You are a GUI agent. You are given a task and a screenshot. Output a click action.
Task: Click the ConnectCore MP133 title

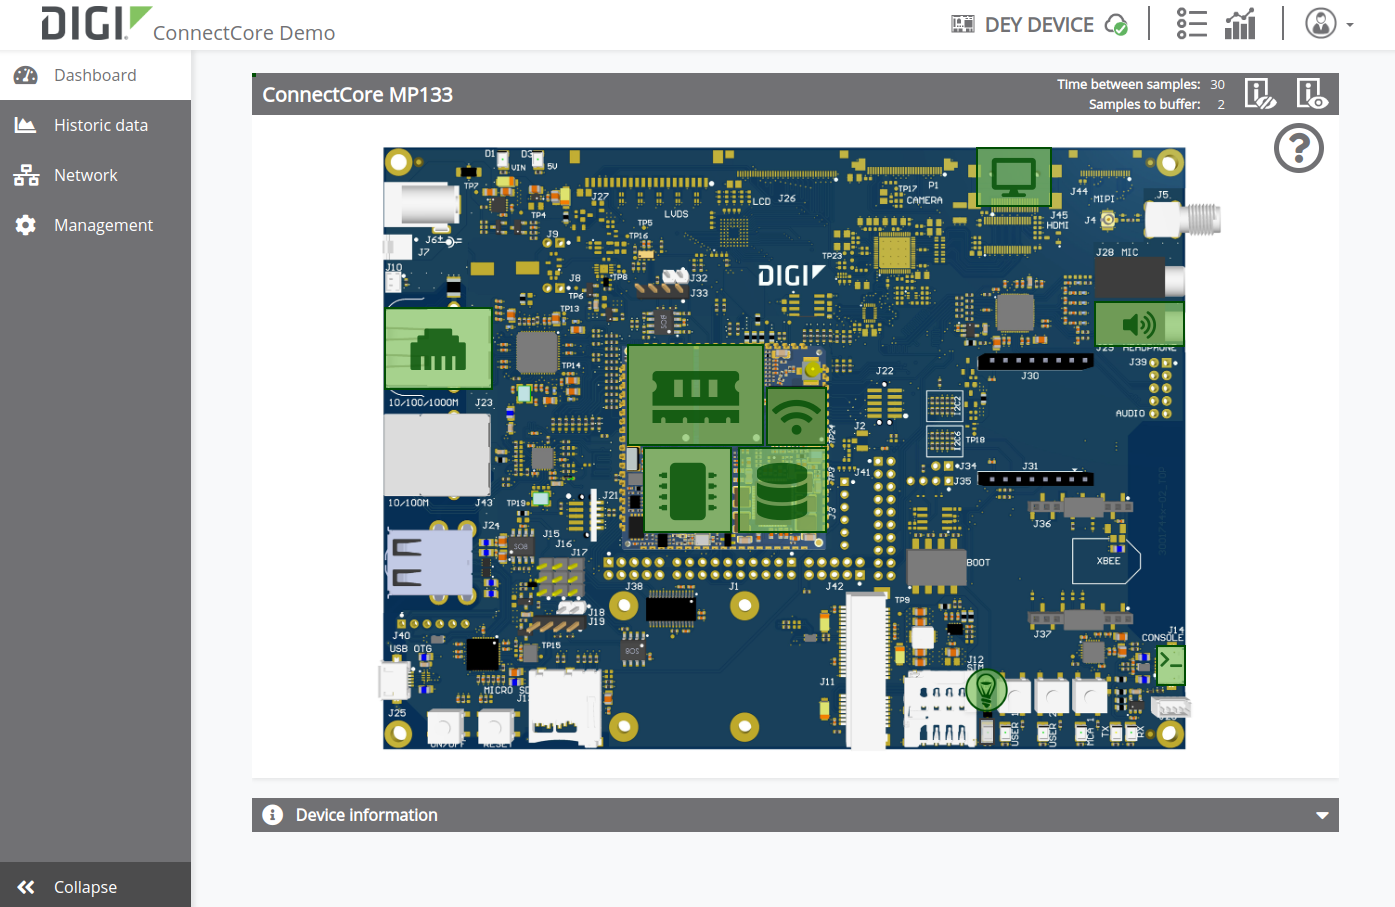point(357,95)
